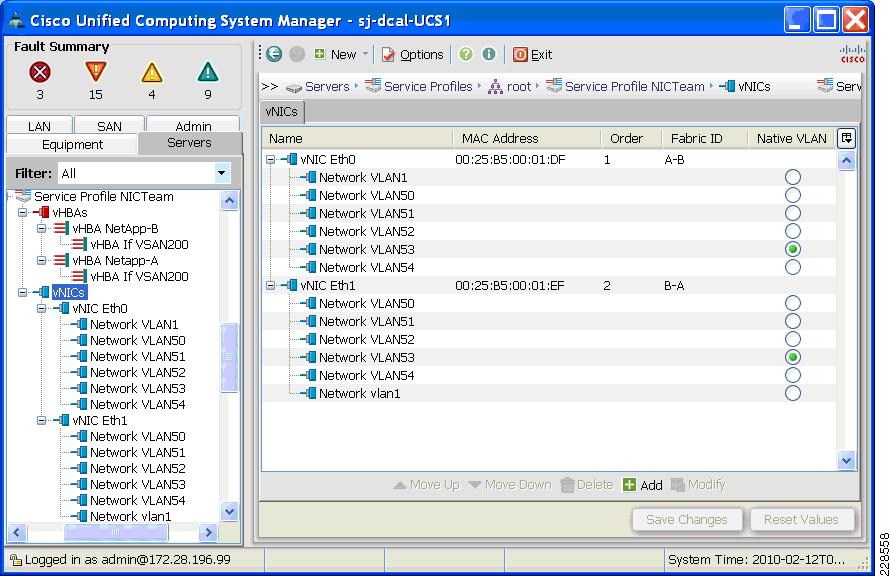
Task: Click the lock icon in status bar
Action: (x=16, y=560)
